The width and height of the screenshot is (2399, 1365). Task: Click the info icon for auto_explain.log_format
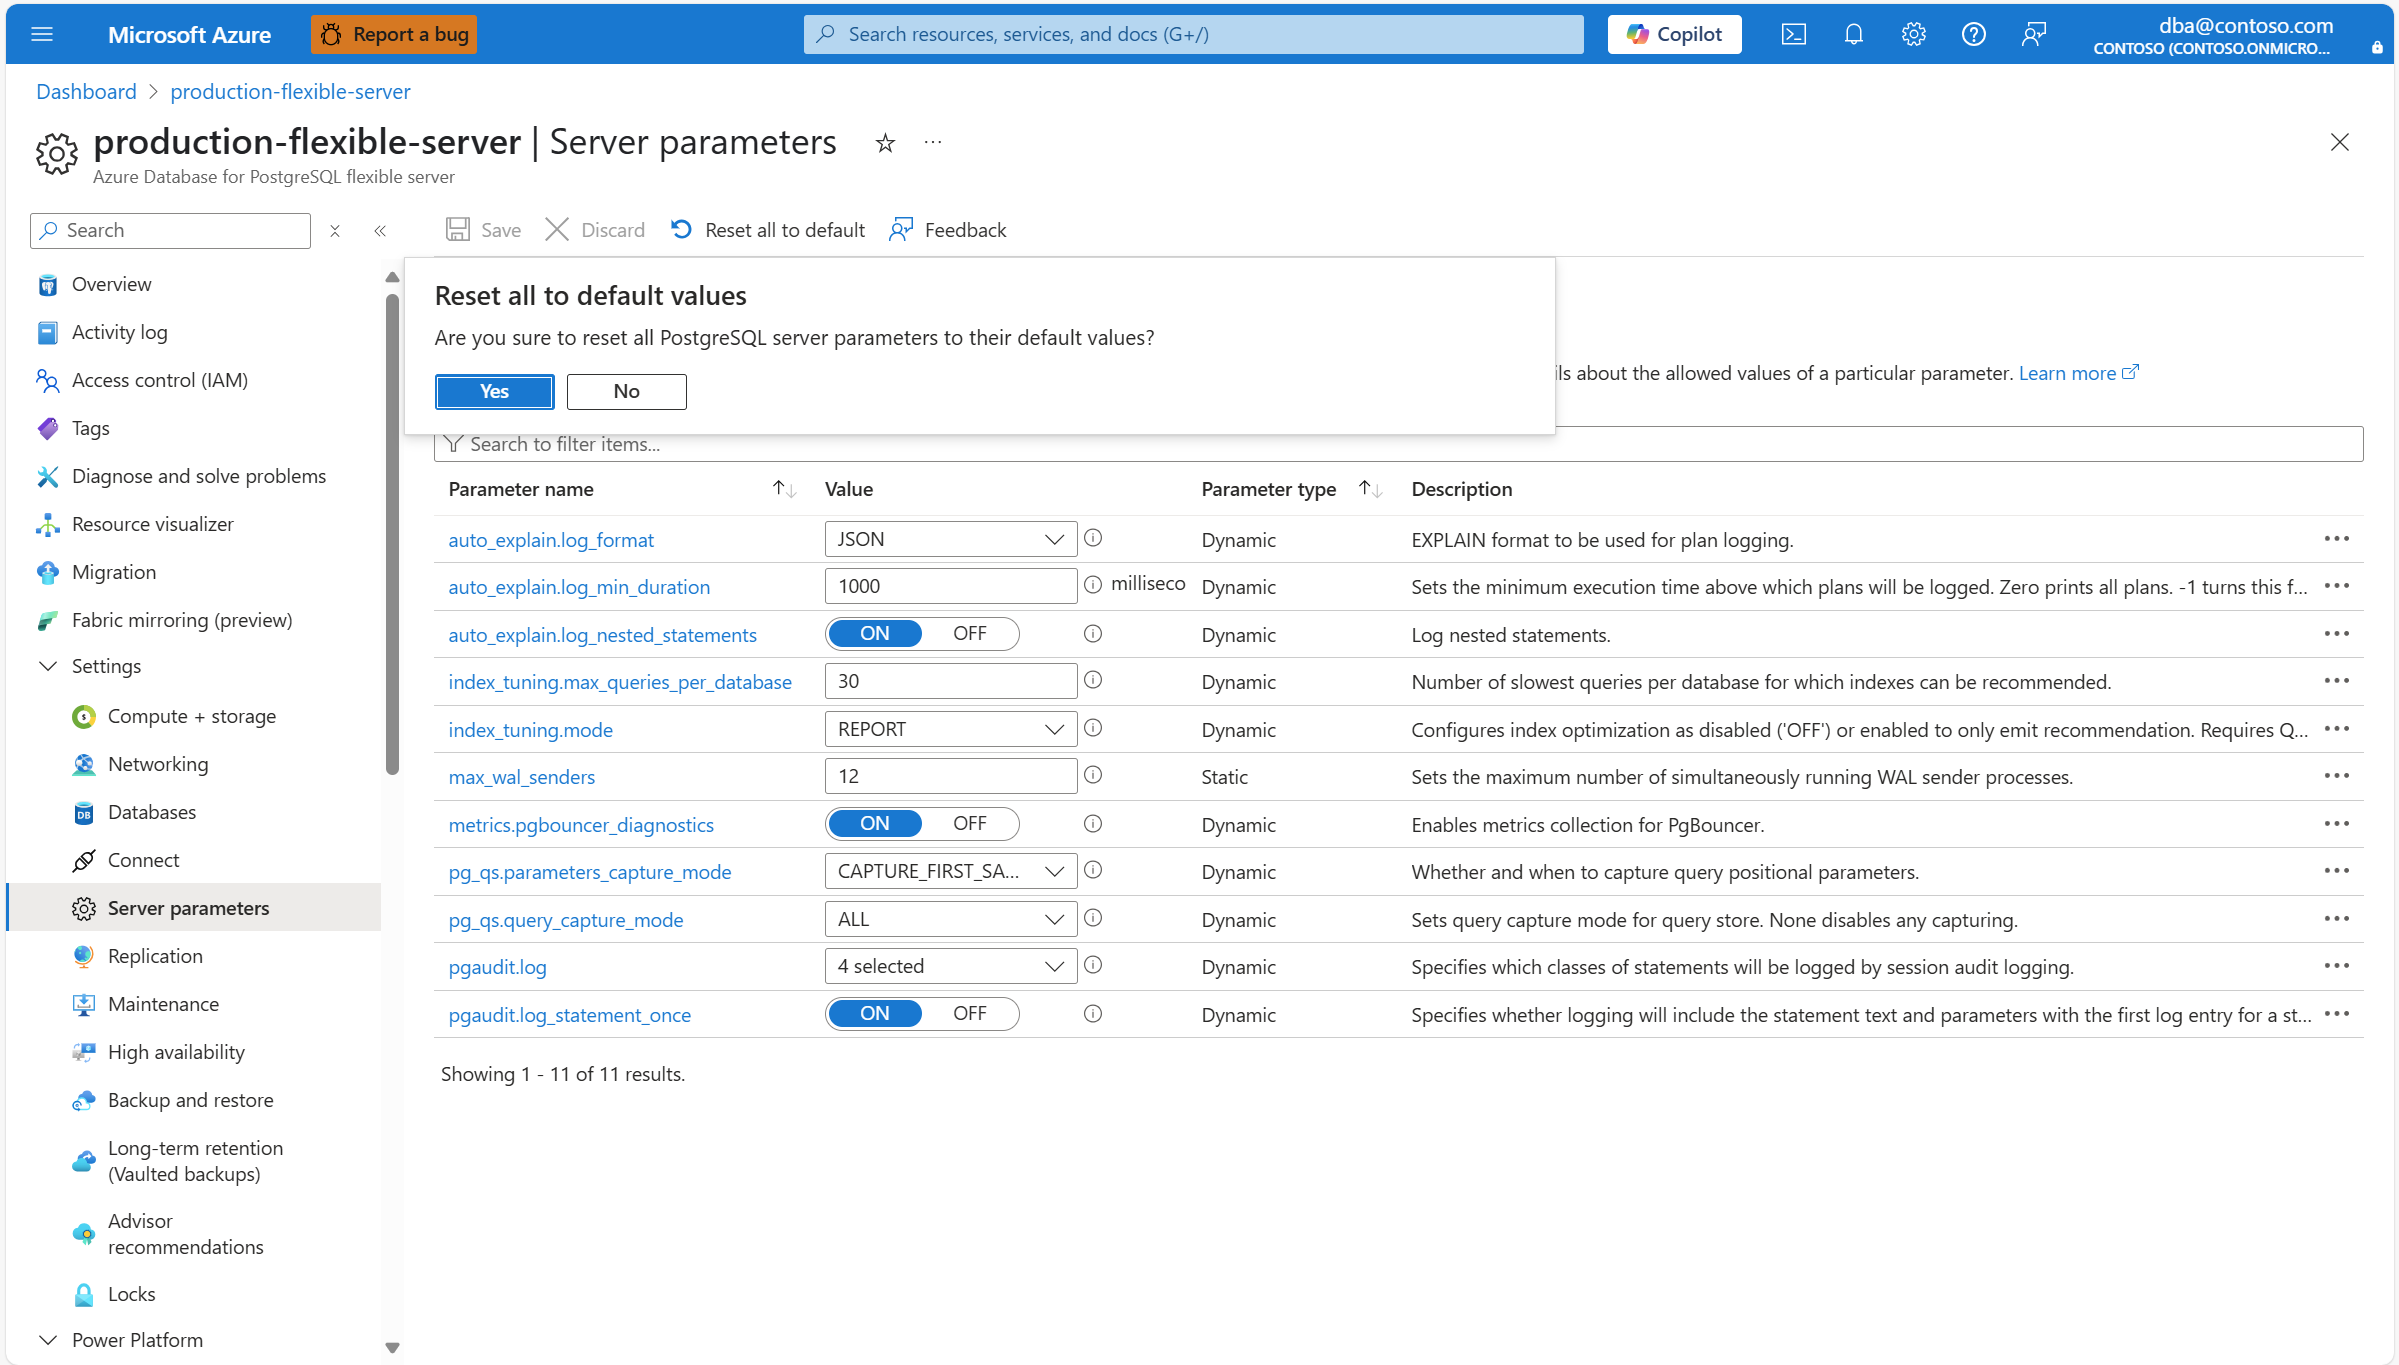click(x=1093, y=538)
